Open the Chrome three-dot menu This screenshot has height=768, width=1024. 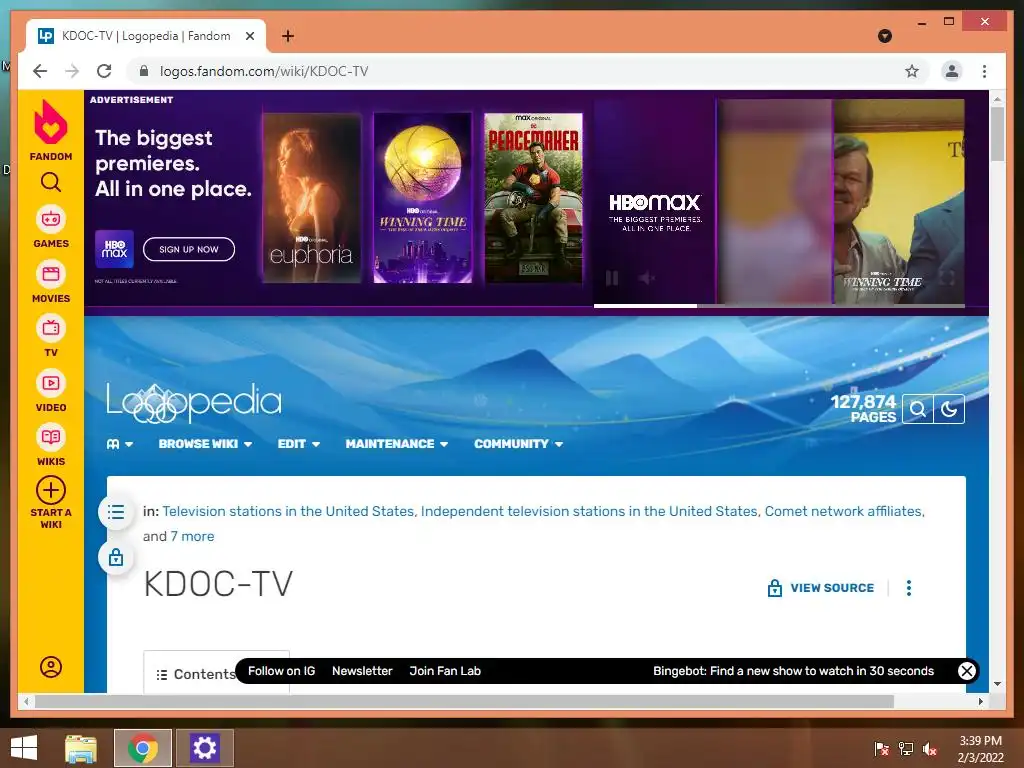984,71
